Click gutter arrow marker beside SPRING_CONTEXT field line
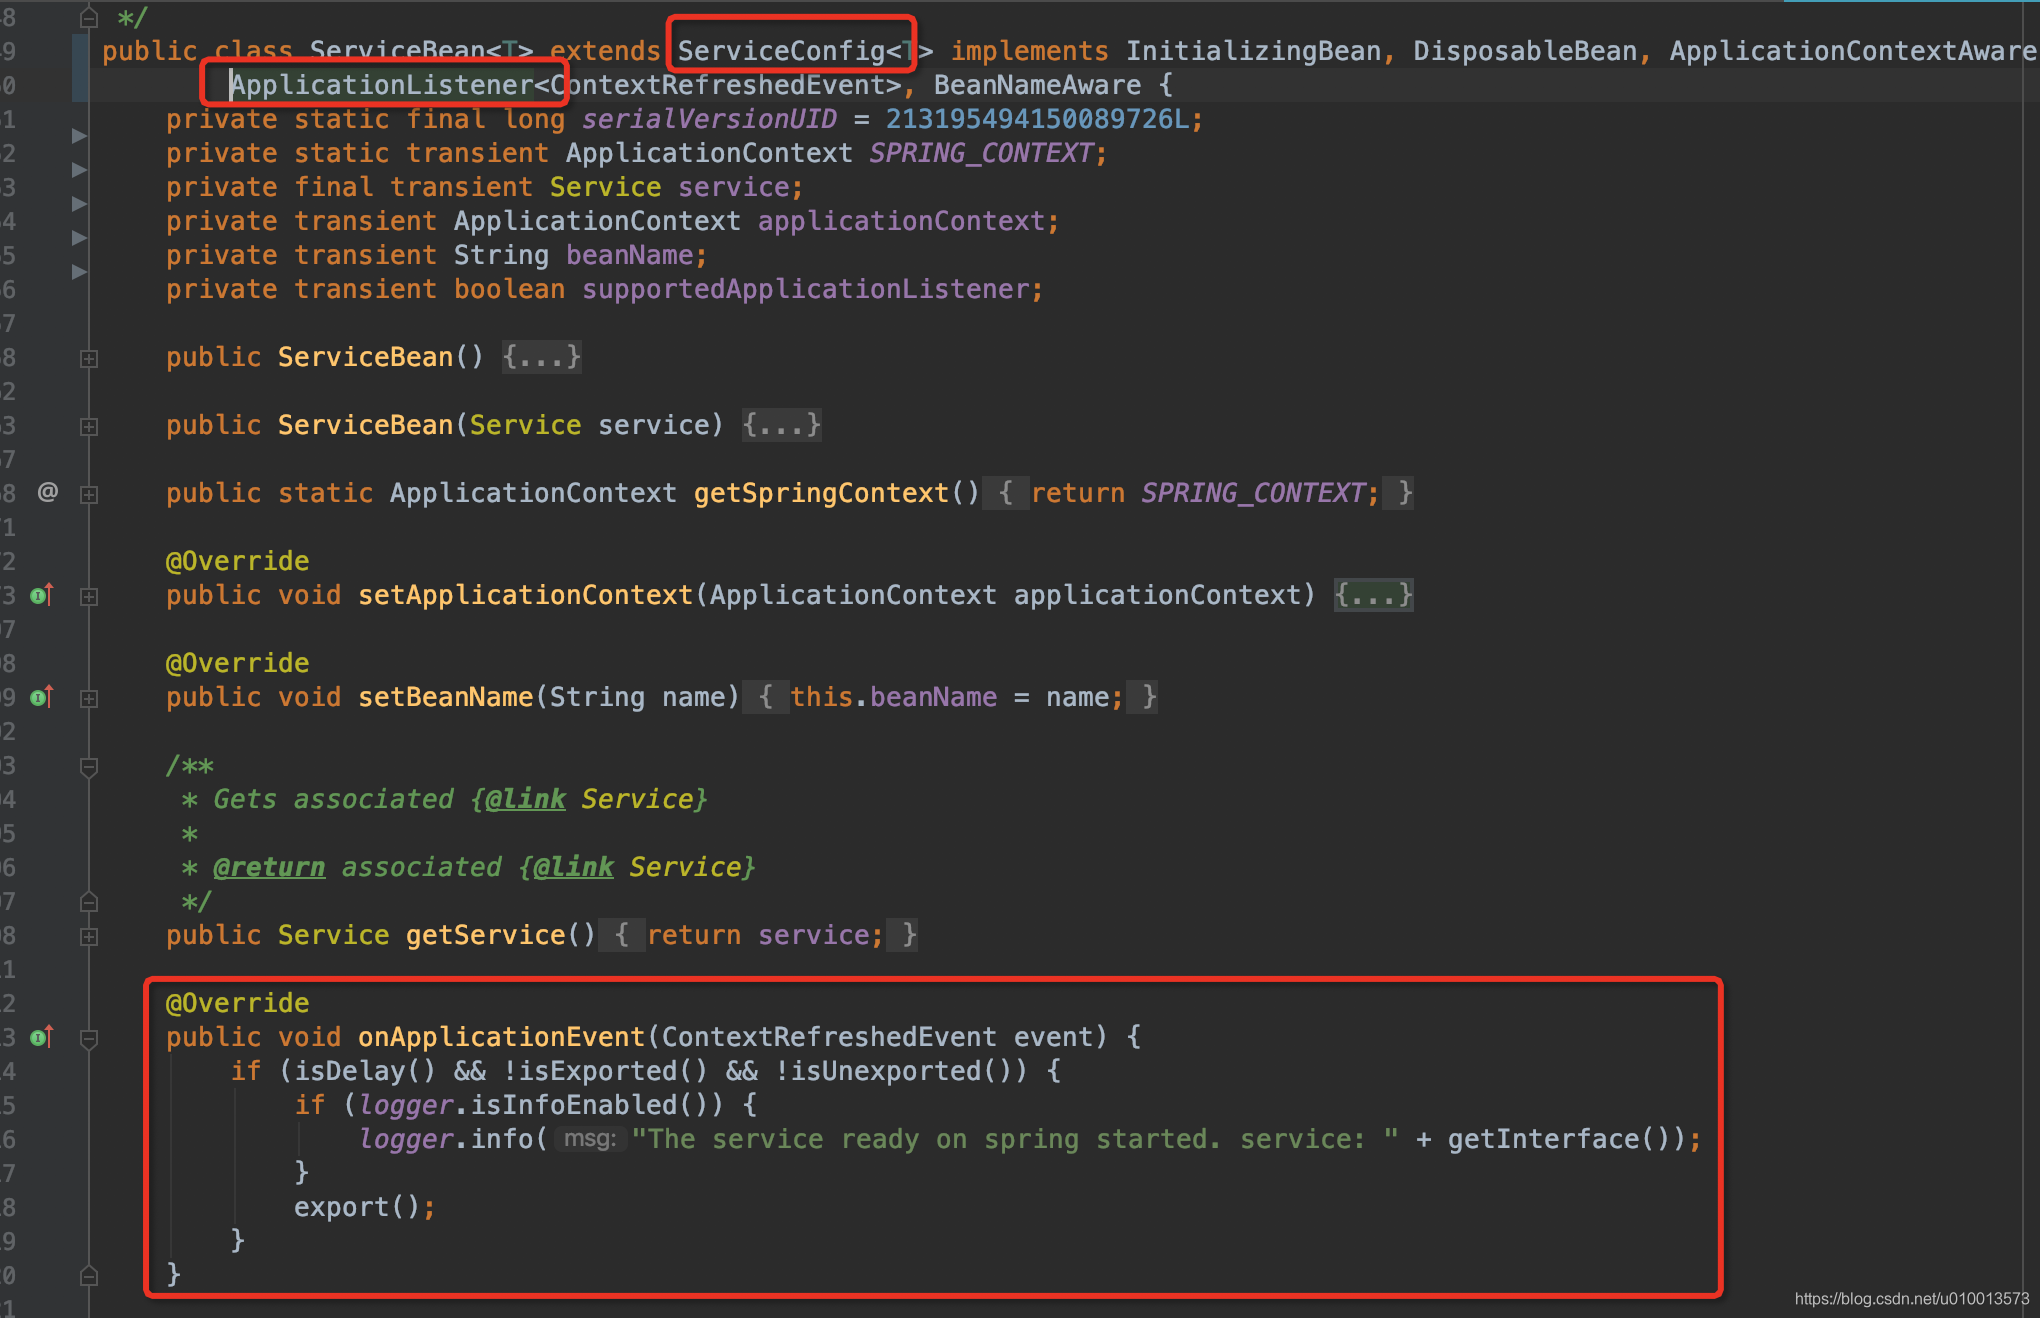This screenshot has width=2040, height=1318. pos(79,169)
